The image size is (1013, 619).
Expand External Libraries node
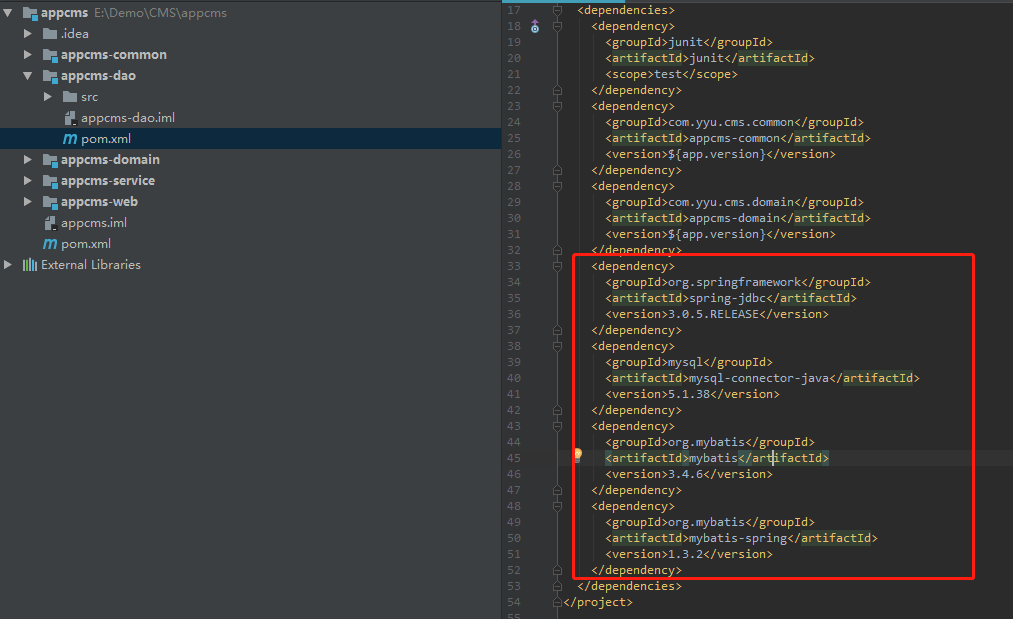pos(8,265)
